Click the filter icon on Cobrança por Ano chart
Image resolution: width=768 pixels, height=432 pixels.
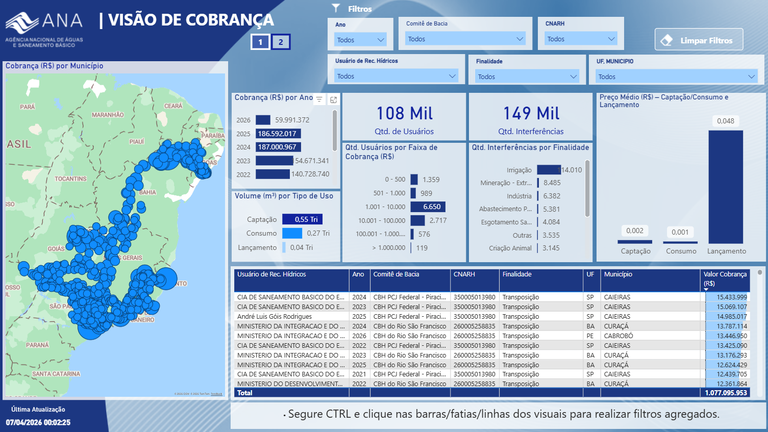pos(321,99)
